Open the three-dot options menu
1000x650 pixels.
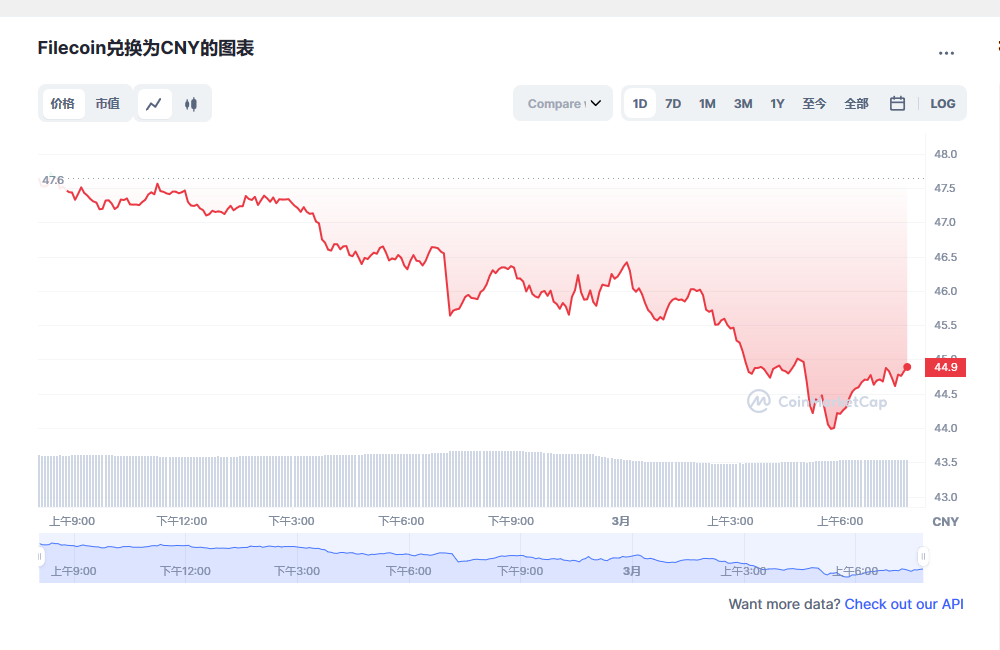point(946,53)
